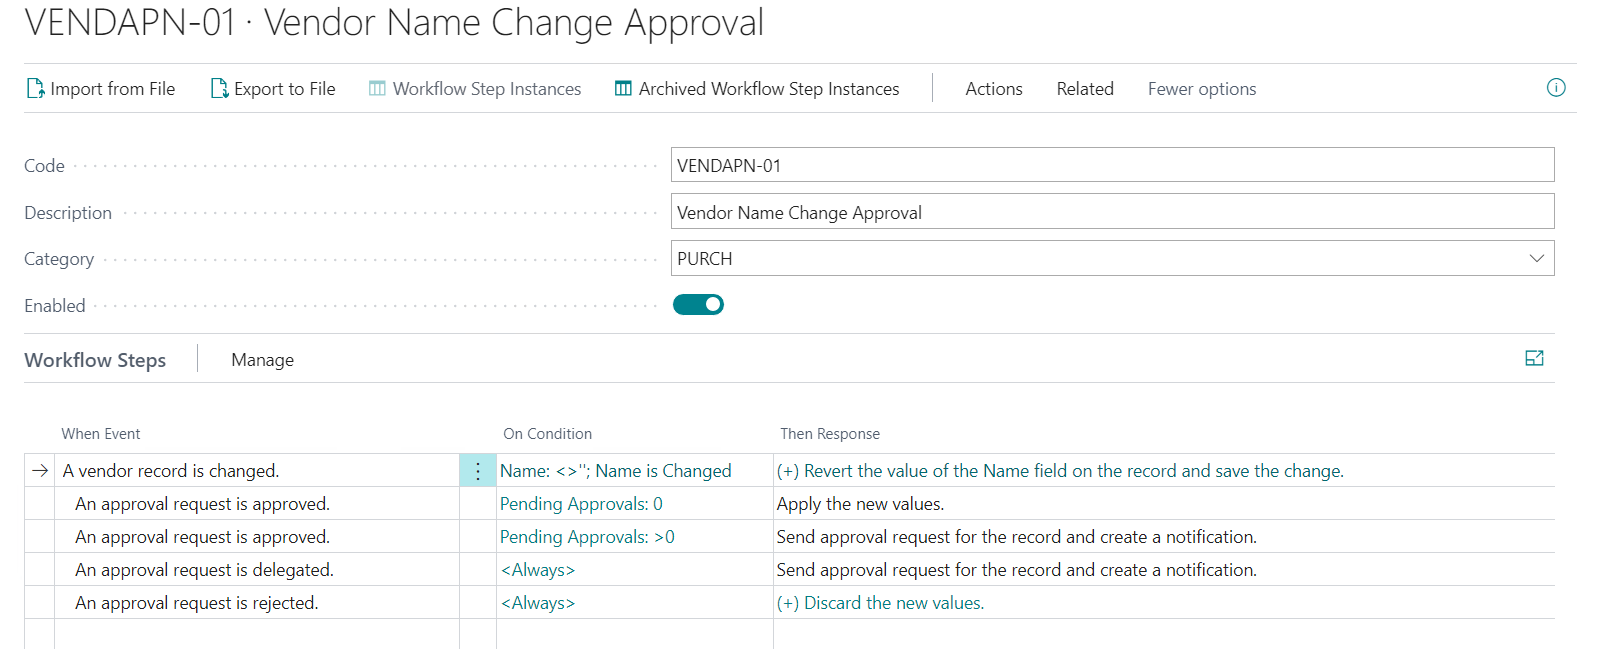
Task: Open the Category dropdown arrow
Action: pyautogui.click(x=1537, y=259)
